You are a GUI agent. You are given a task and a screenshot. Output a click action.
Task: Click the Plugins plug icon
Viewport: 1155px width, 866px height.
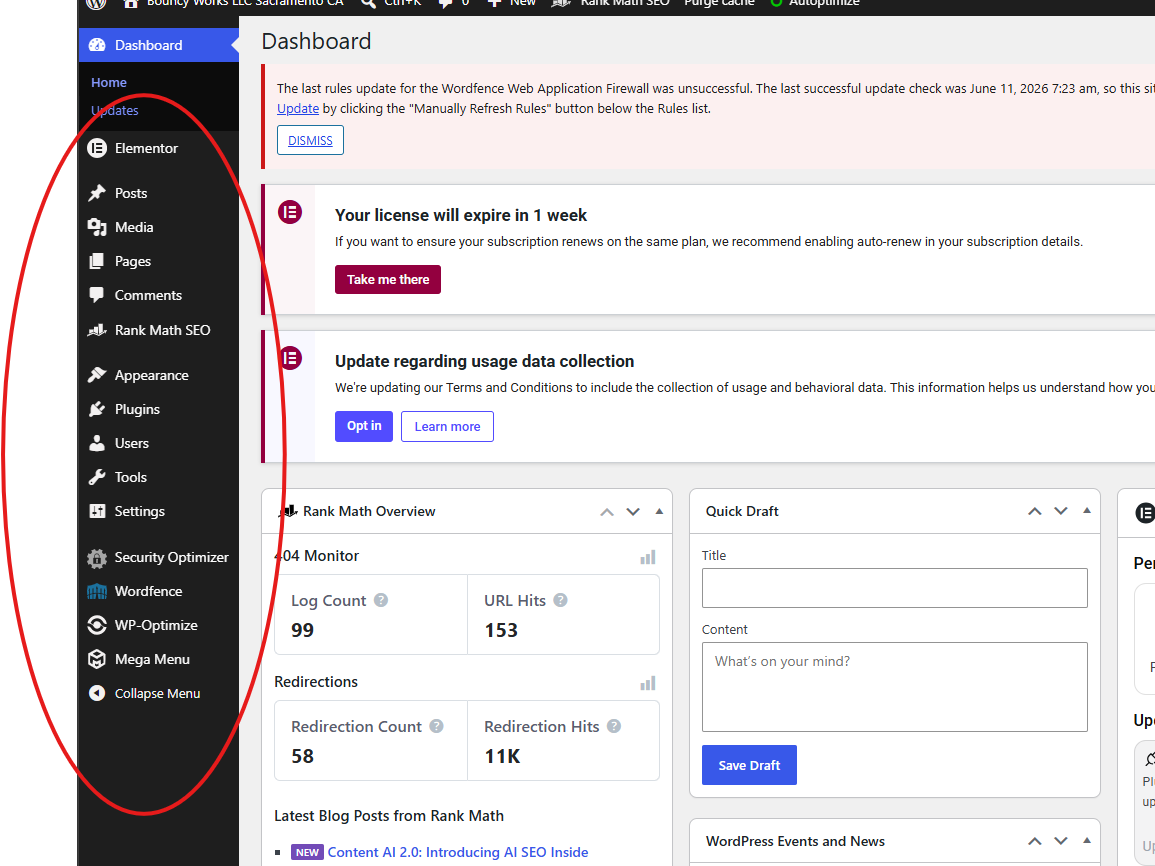[97, 409]
